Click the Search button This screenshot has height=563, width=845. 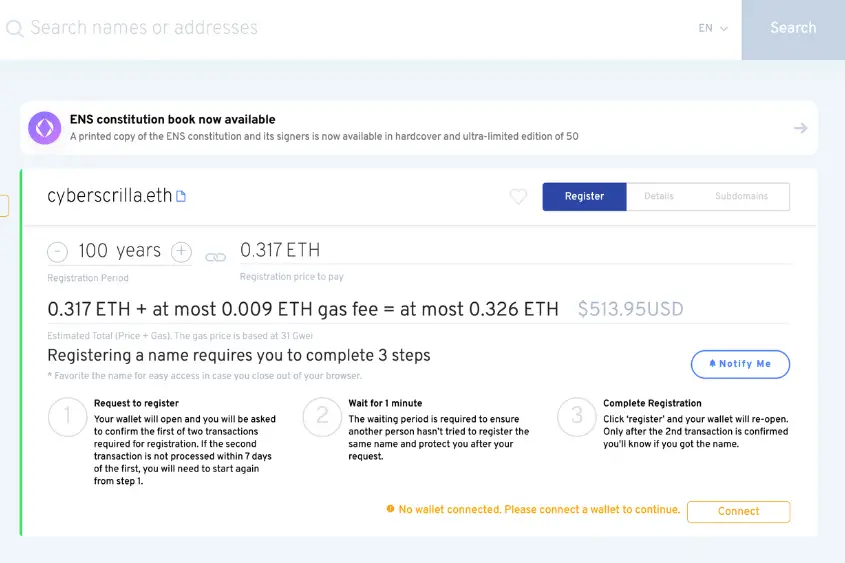(x=793, y=30)
